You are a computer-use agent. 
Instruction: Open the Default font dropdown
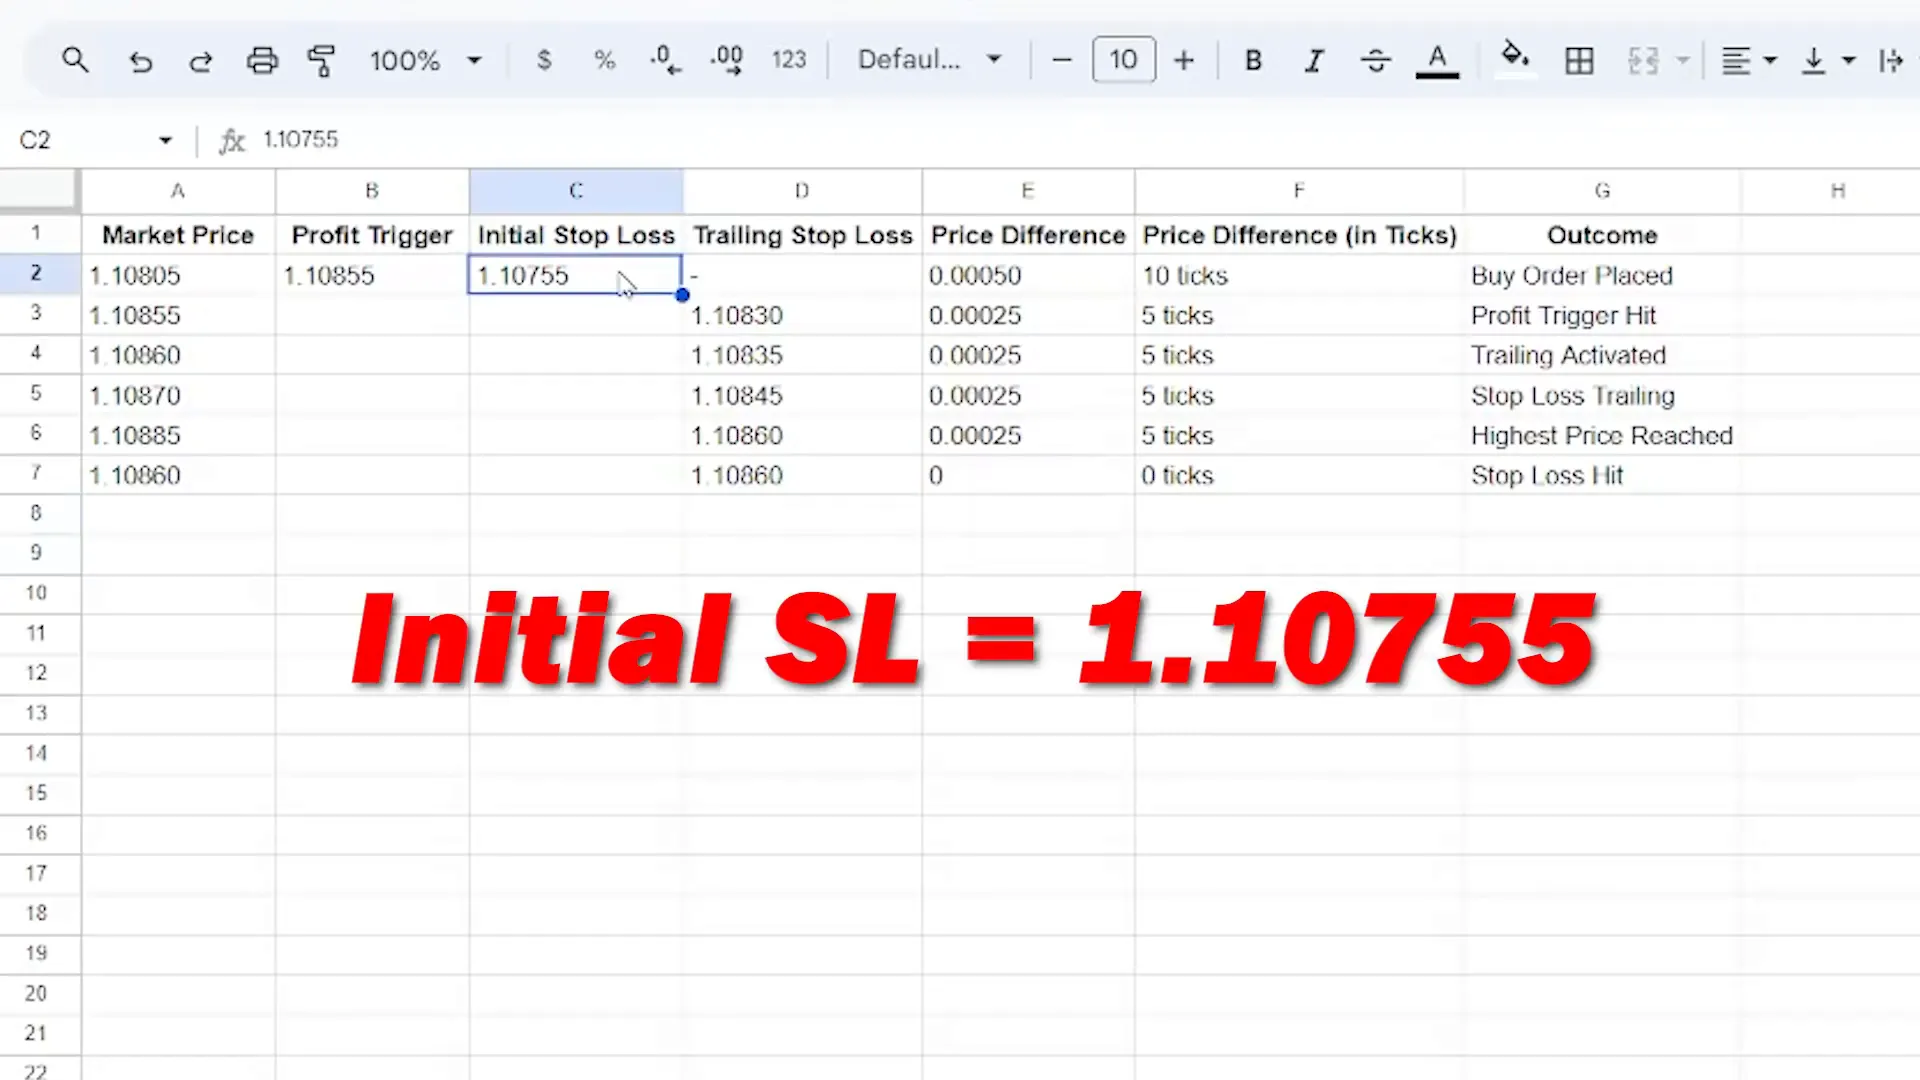(929, 61)
